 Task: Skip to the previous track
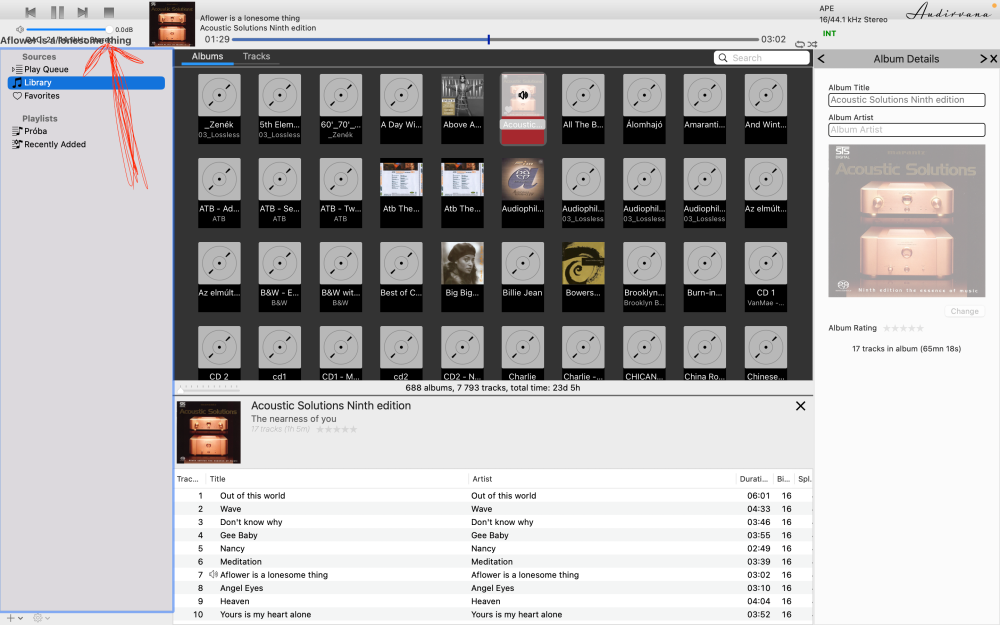coord(30,12)
